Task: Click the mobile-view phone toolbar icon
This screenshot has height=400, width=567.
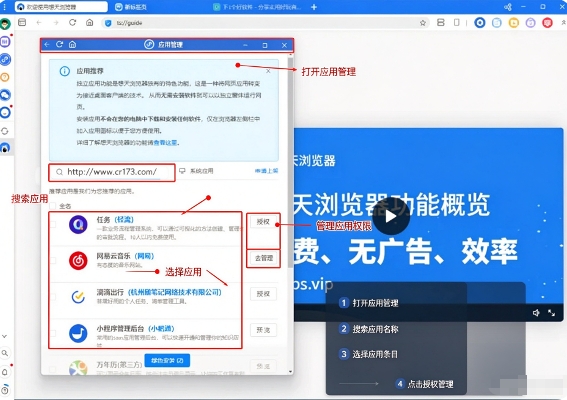Action: (x=457, y=22)
